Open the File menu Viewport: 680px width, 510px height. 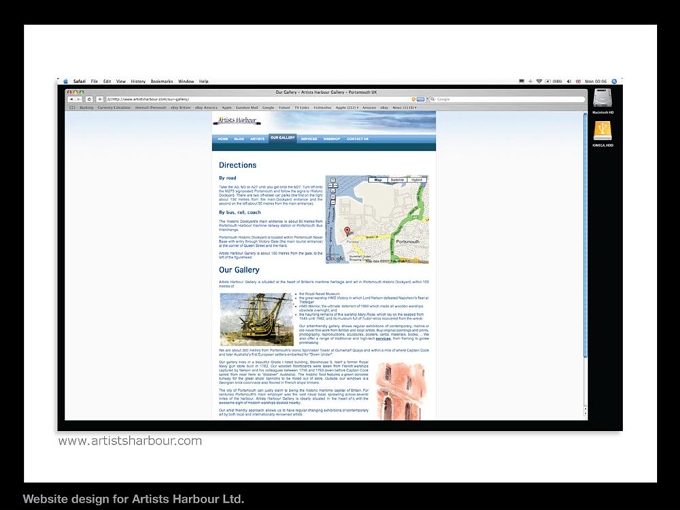click(94, 81)
